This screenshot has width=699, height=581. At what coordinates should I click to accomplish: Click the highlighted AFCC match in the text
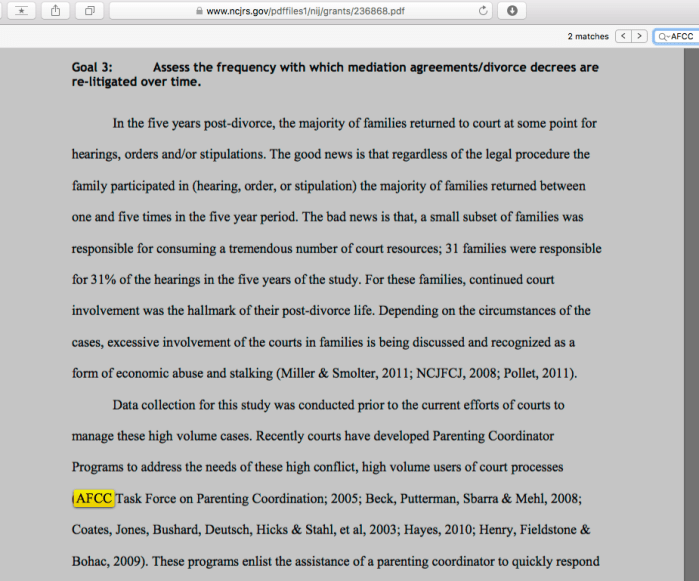click(x=94, y=498)
